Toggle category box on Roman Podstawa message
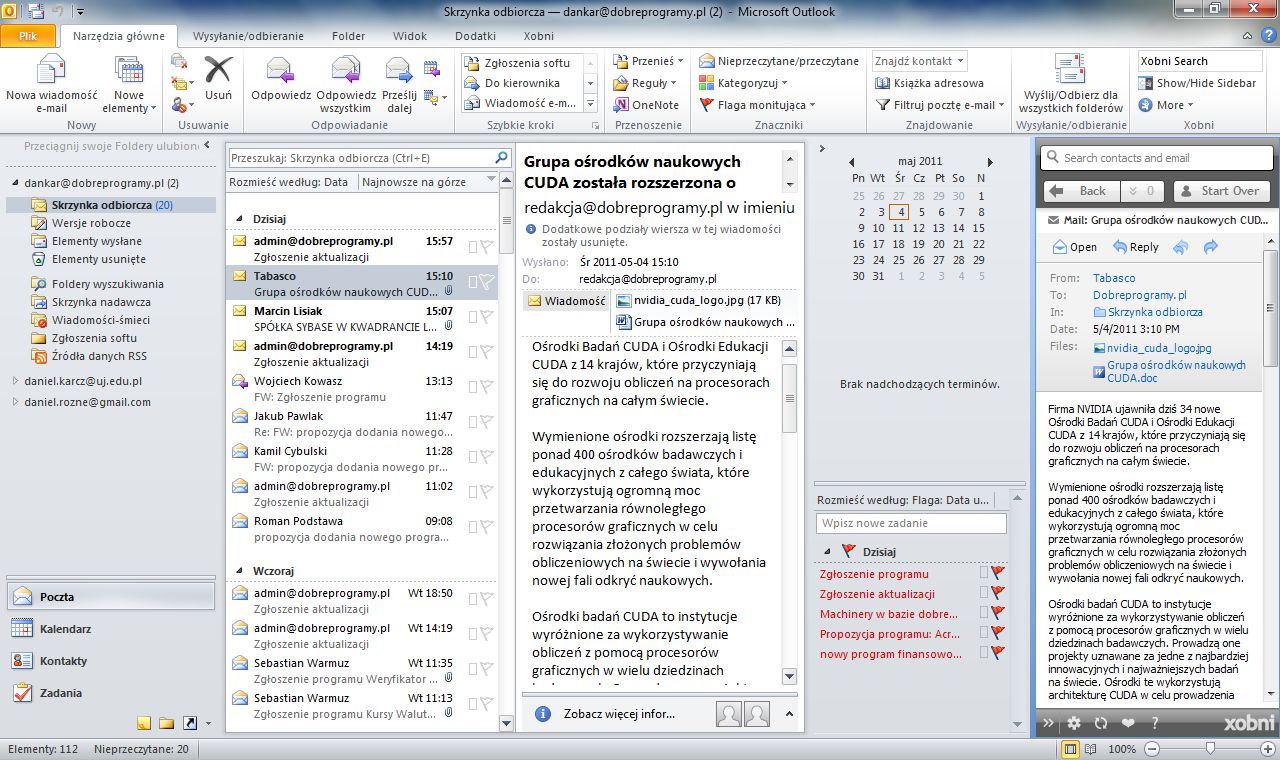1280x760 pixels. pos(473,526)
